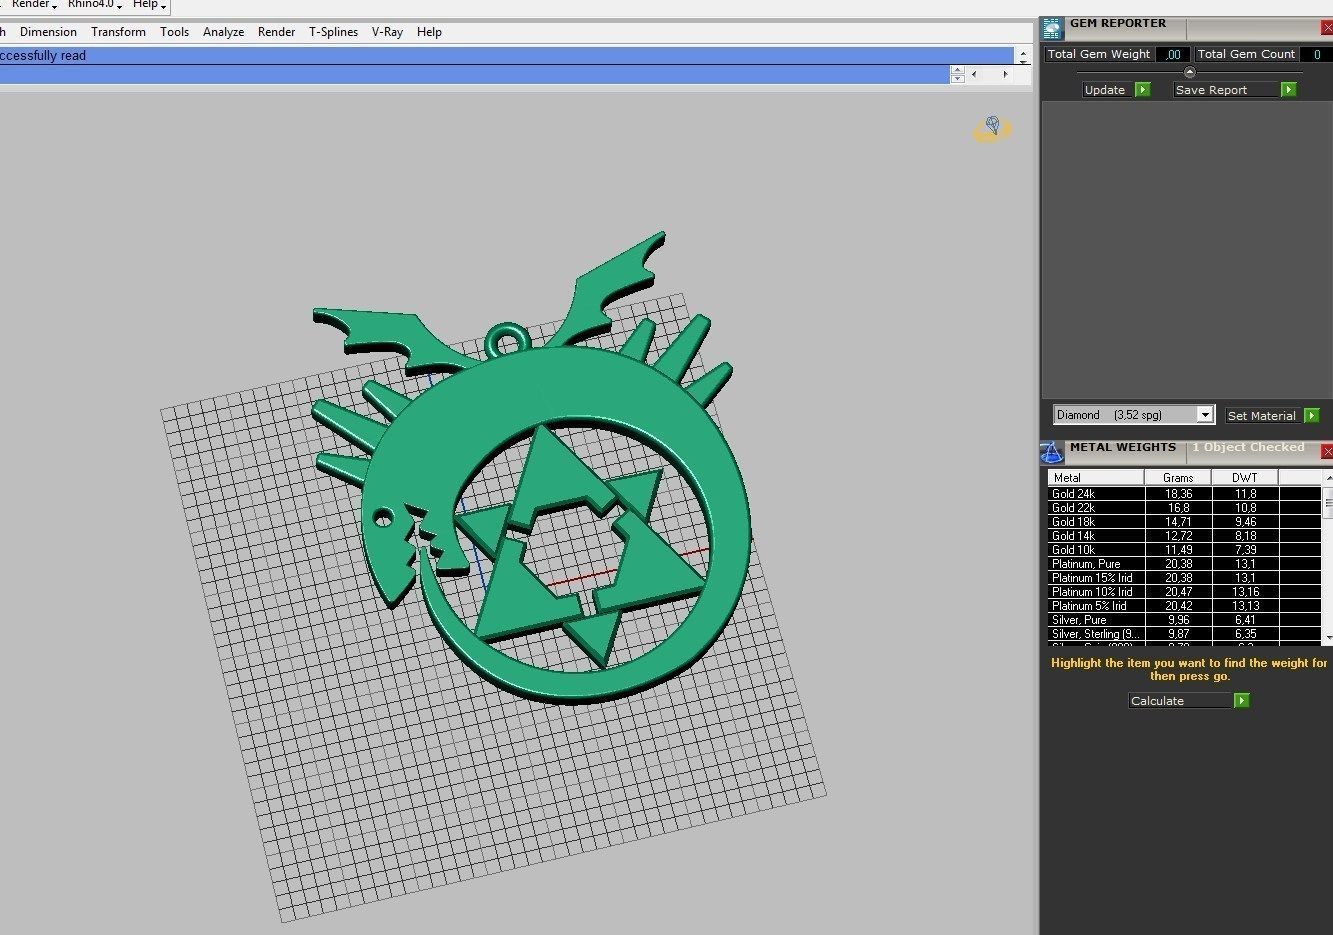The image size is (1333, 935).
Task: Select the Gold 10k row
Action: [x=1184, y=550]
